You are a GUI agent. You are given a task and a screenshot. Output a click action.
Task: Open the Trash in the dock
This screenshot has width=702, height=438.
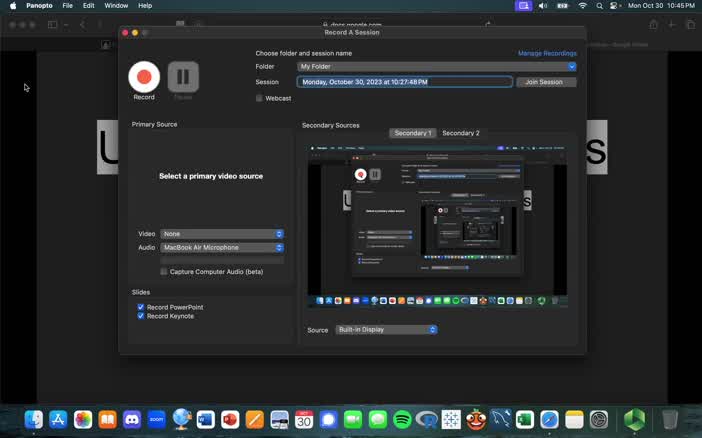coord(670,420)
